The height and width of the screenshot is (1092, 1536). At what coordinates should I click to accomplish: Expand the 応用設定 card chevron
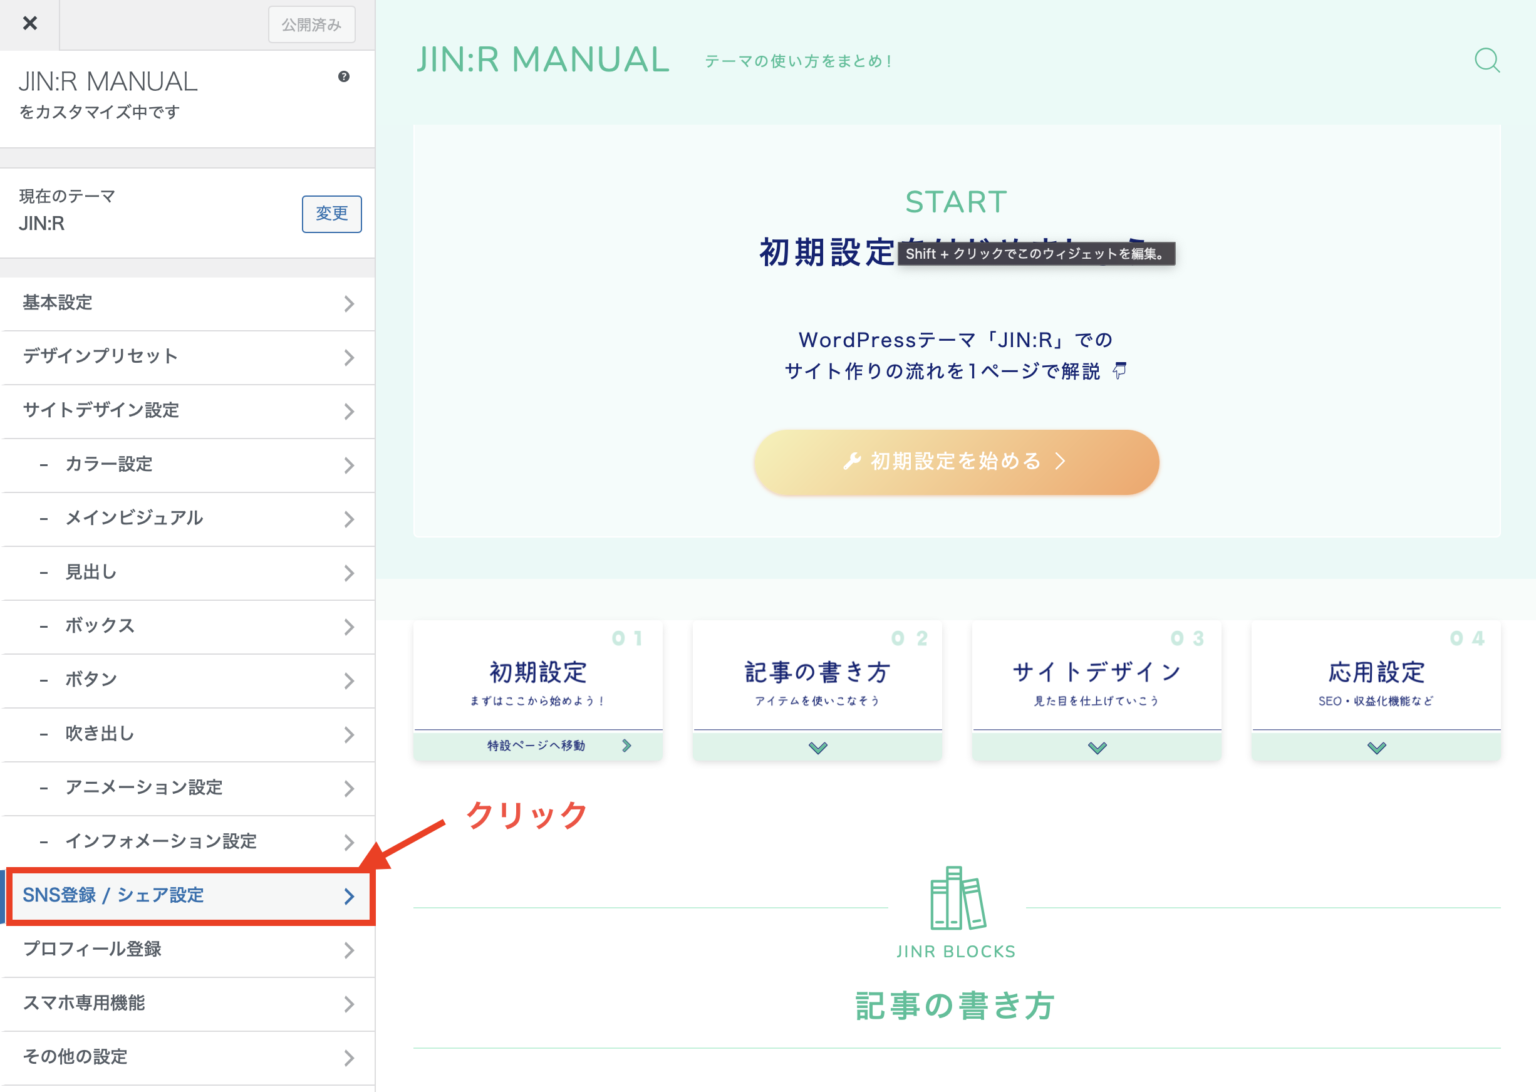1376,747
